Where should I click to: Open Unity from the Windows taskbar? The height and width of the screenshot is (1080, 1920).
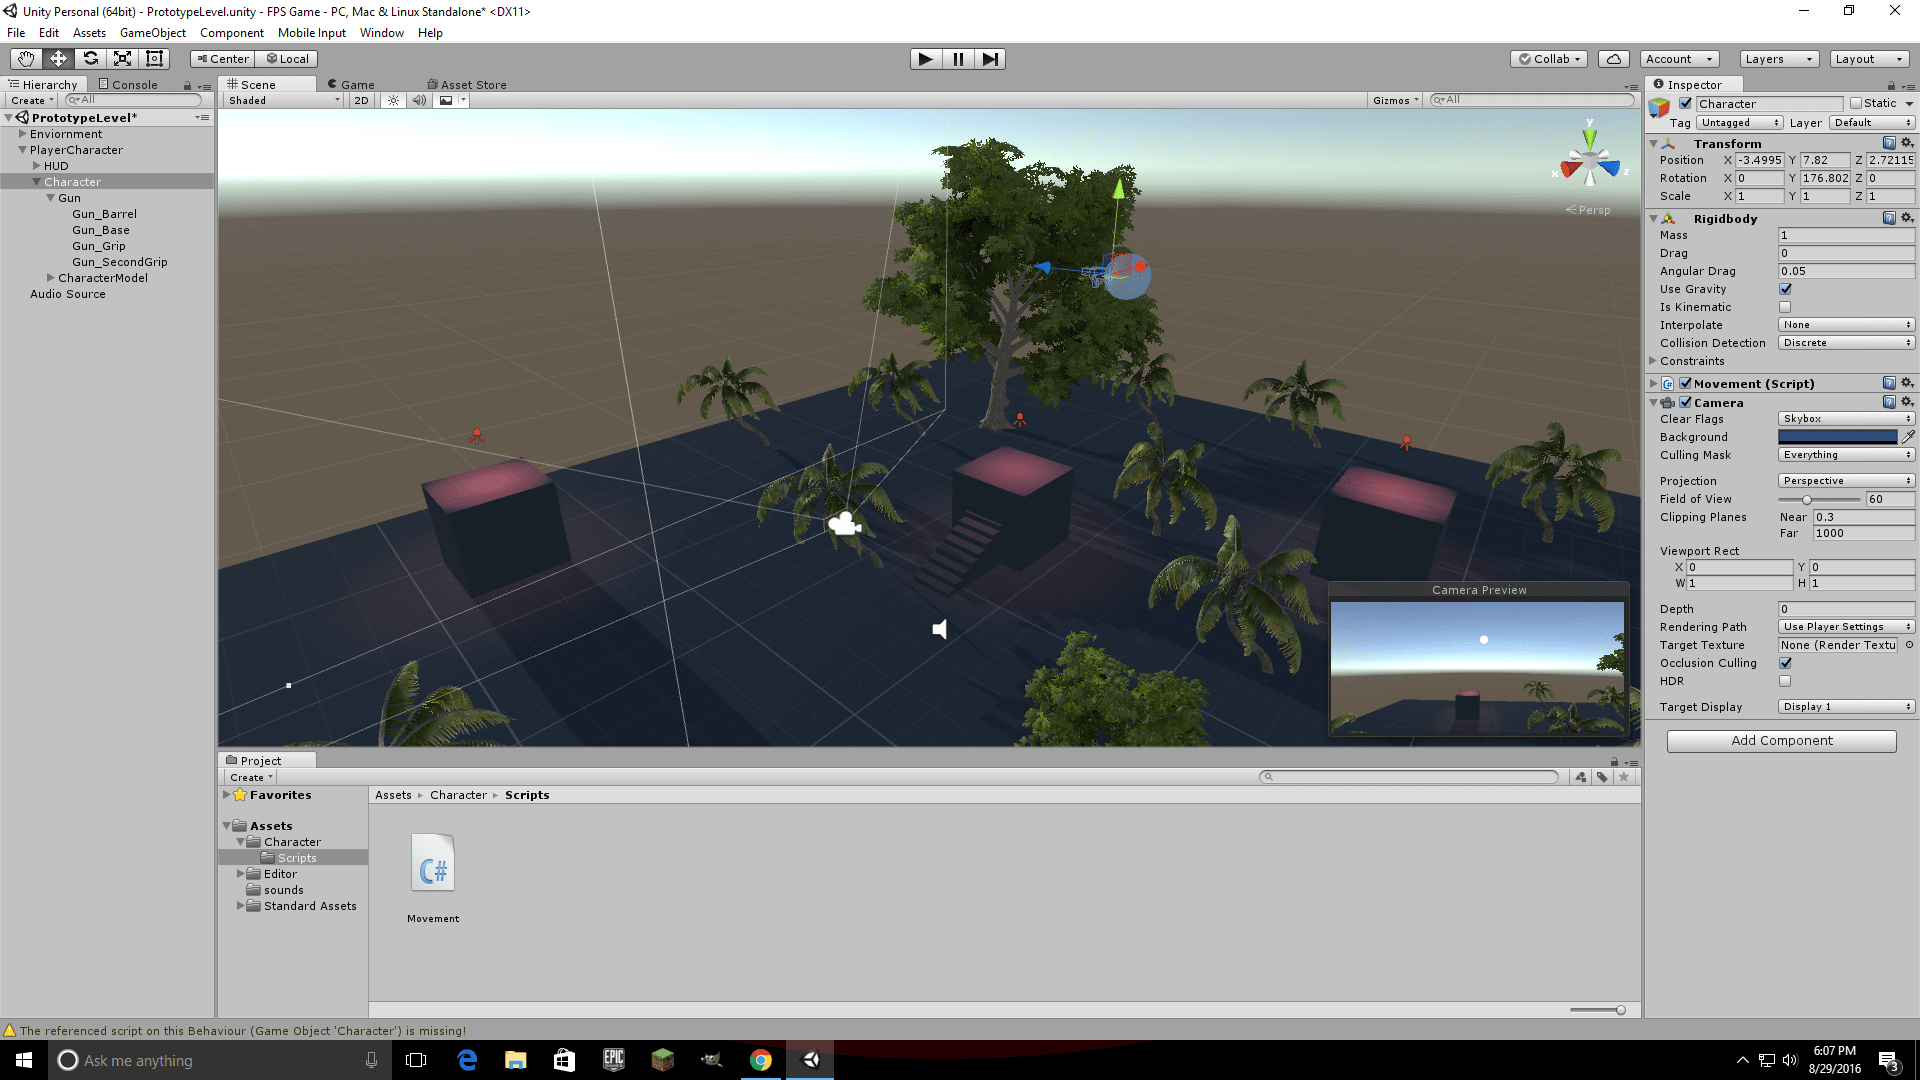point(810,1060)
